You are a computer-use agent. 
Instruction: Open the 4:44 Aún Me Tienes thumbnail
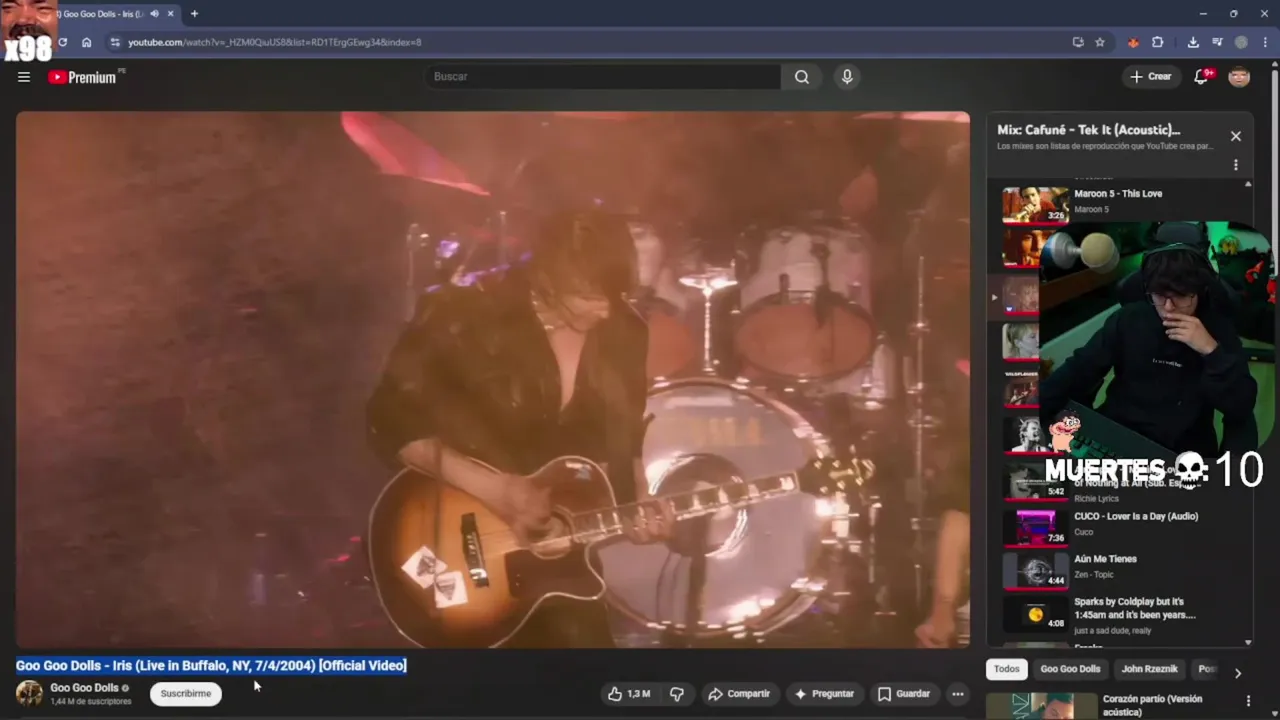coord(1036,570)
